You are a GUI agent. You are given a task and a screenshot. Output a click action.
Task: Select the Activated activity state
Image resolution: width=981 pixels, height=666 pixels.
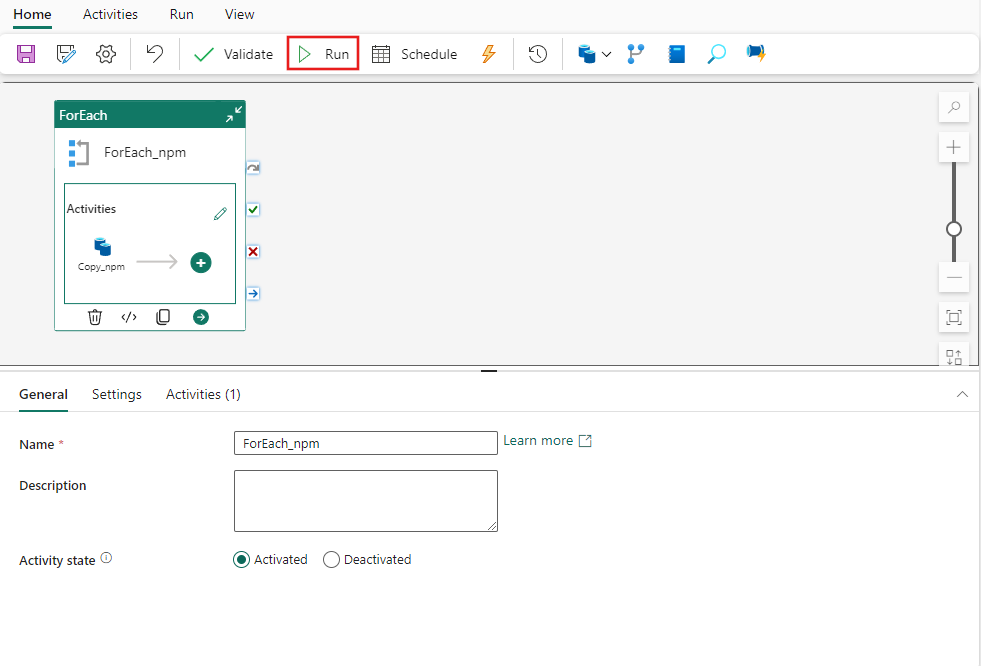point(240,559)
